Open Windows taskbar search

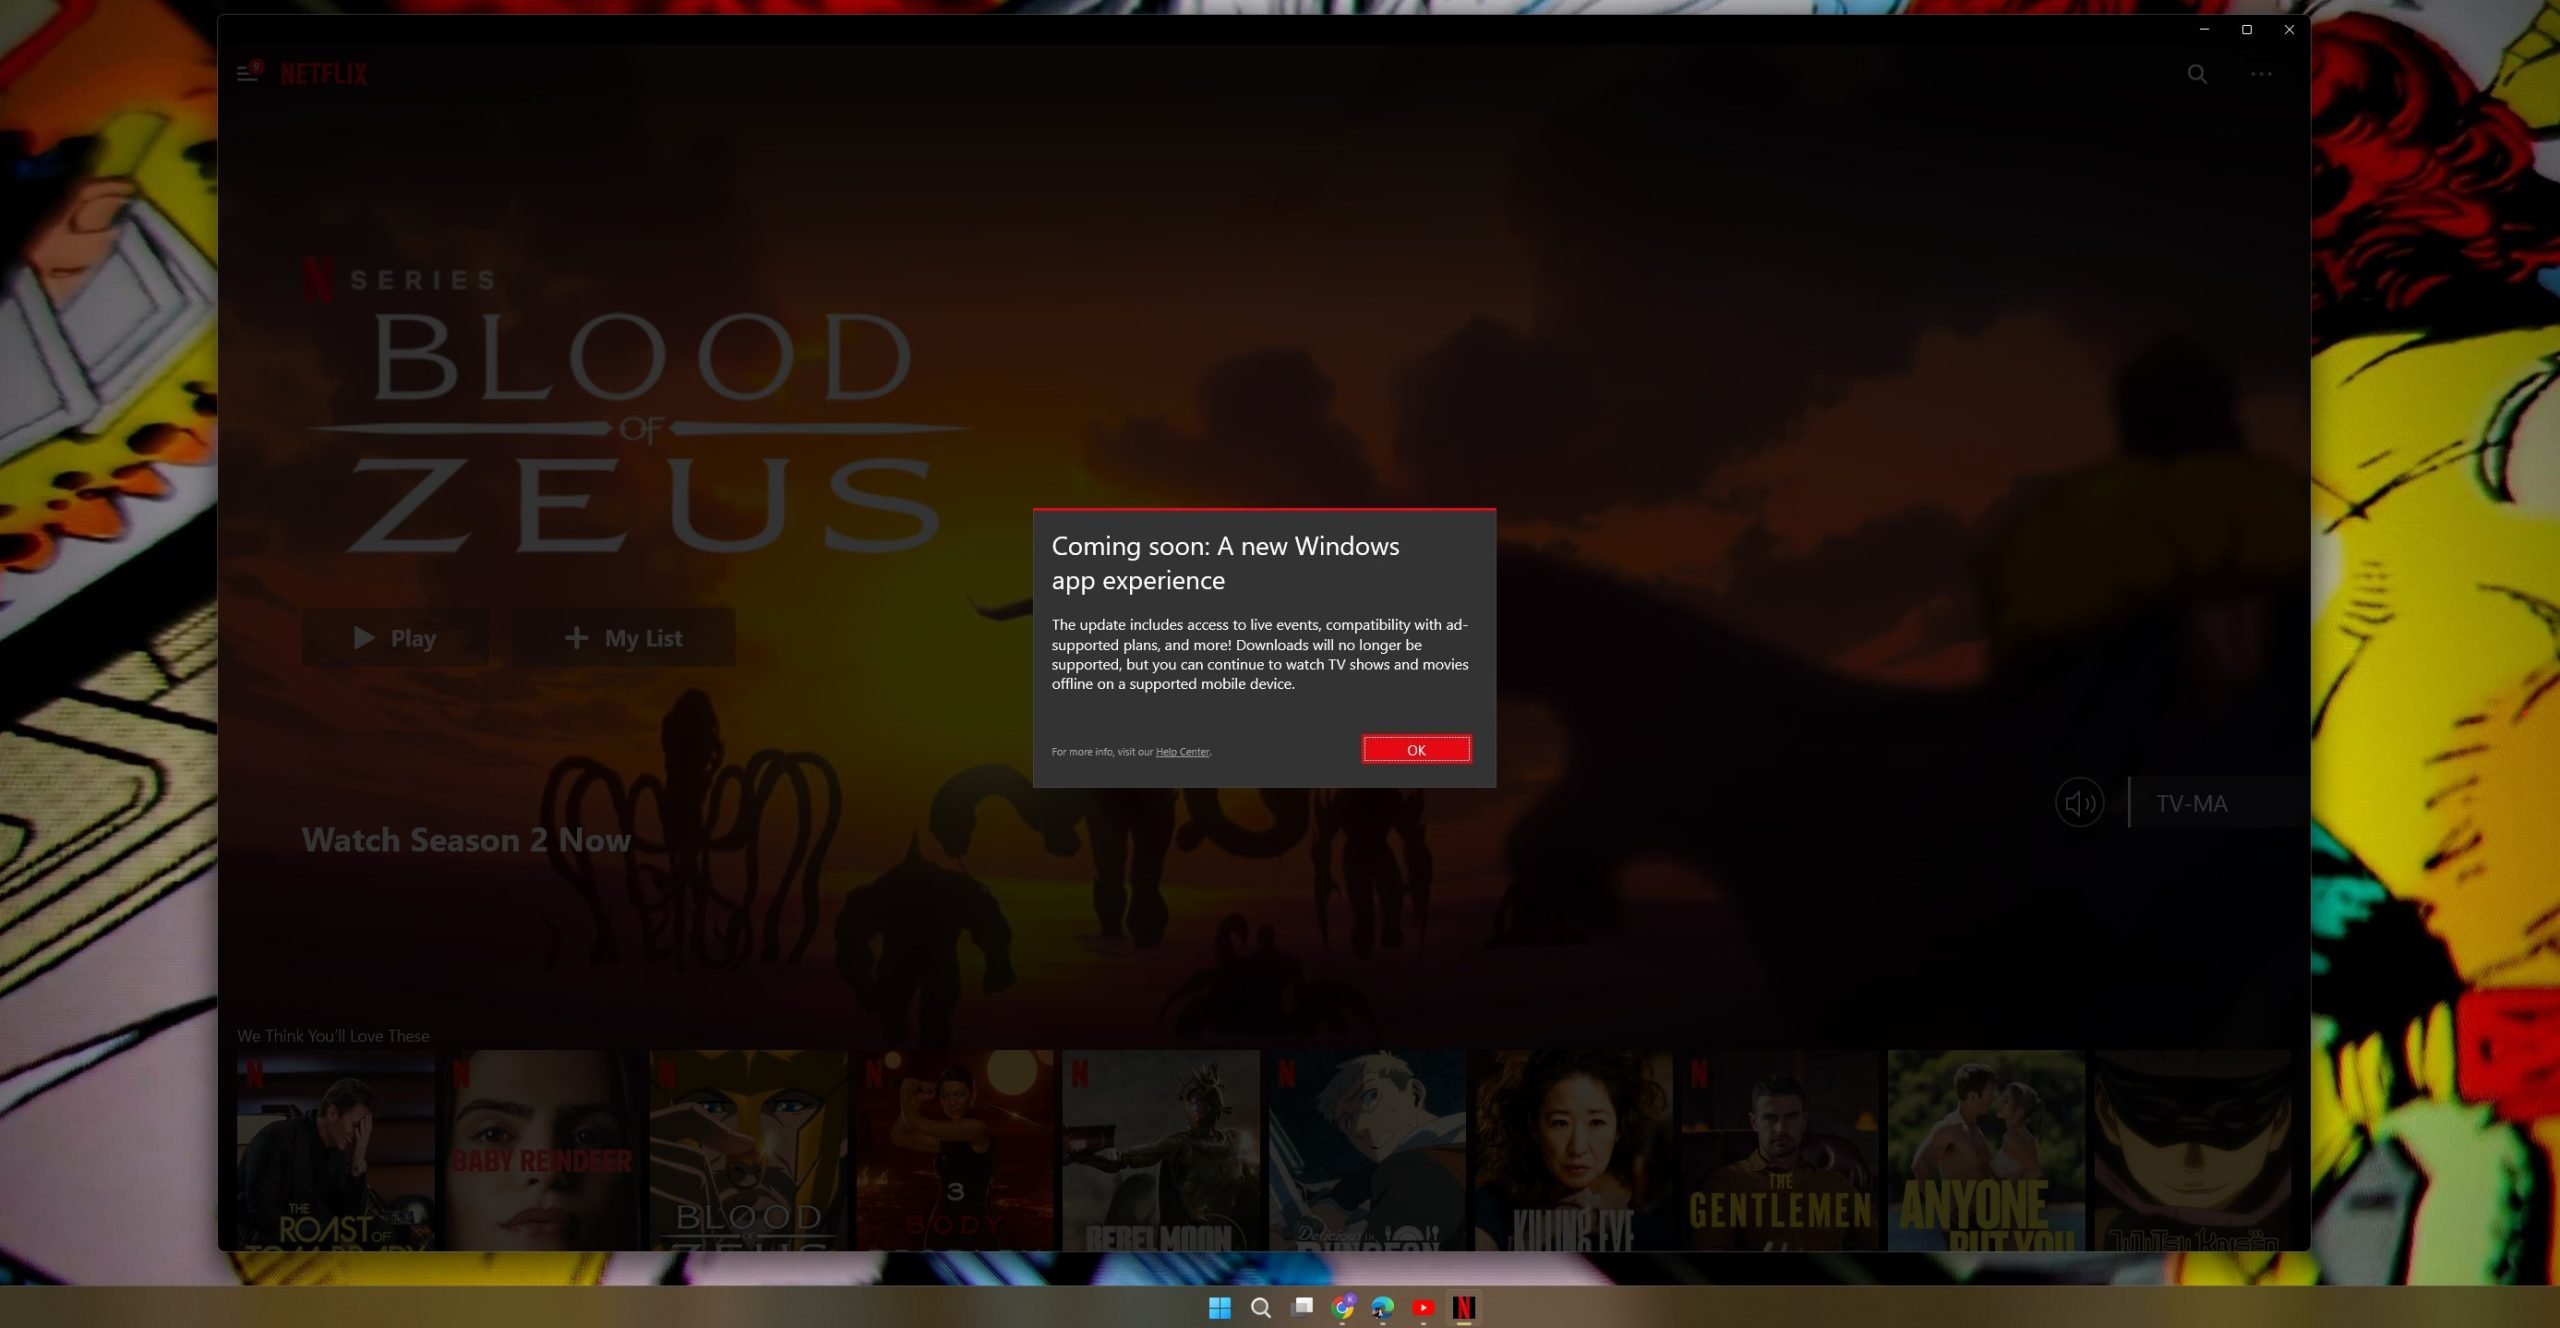(x=1260, y=1307)
